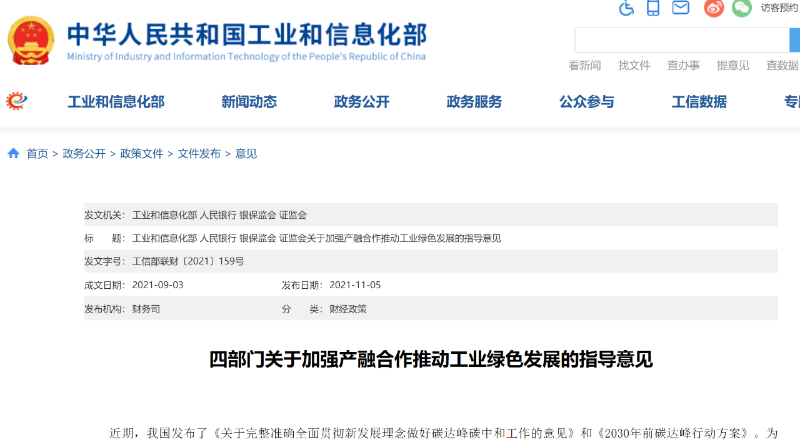Select the 发布日期 value 2021-11-05

(x=355, y=285)
